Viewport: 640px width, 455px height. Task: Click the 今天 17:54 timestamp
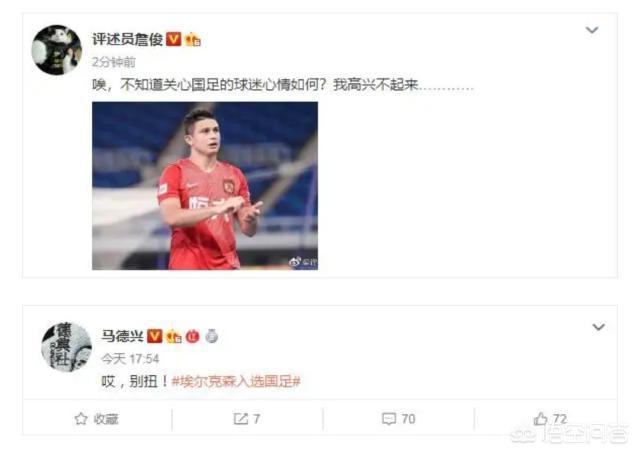click(130, 359)
